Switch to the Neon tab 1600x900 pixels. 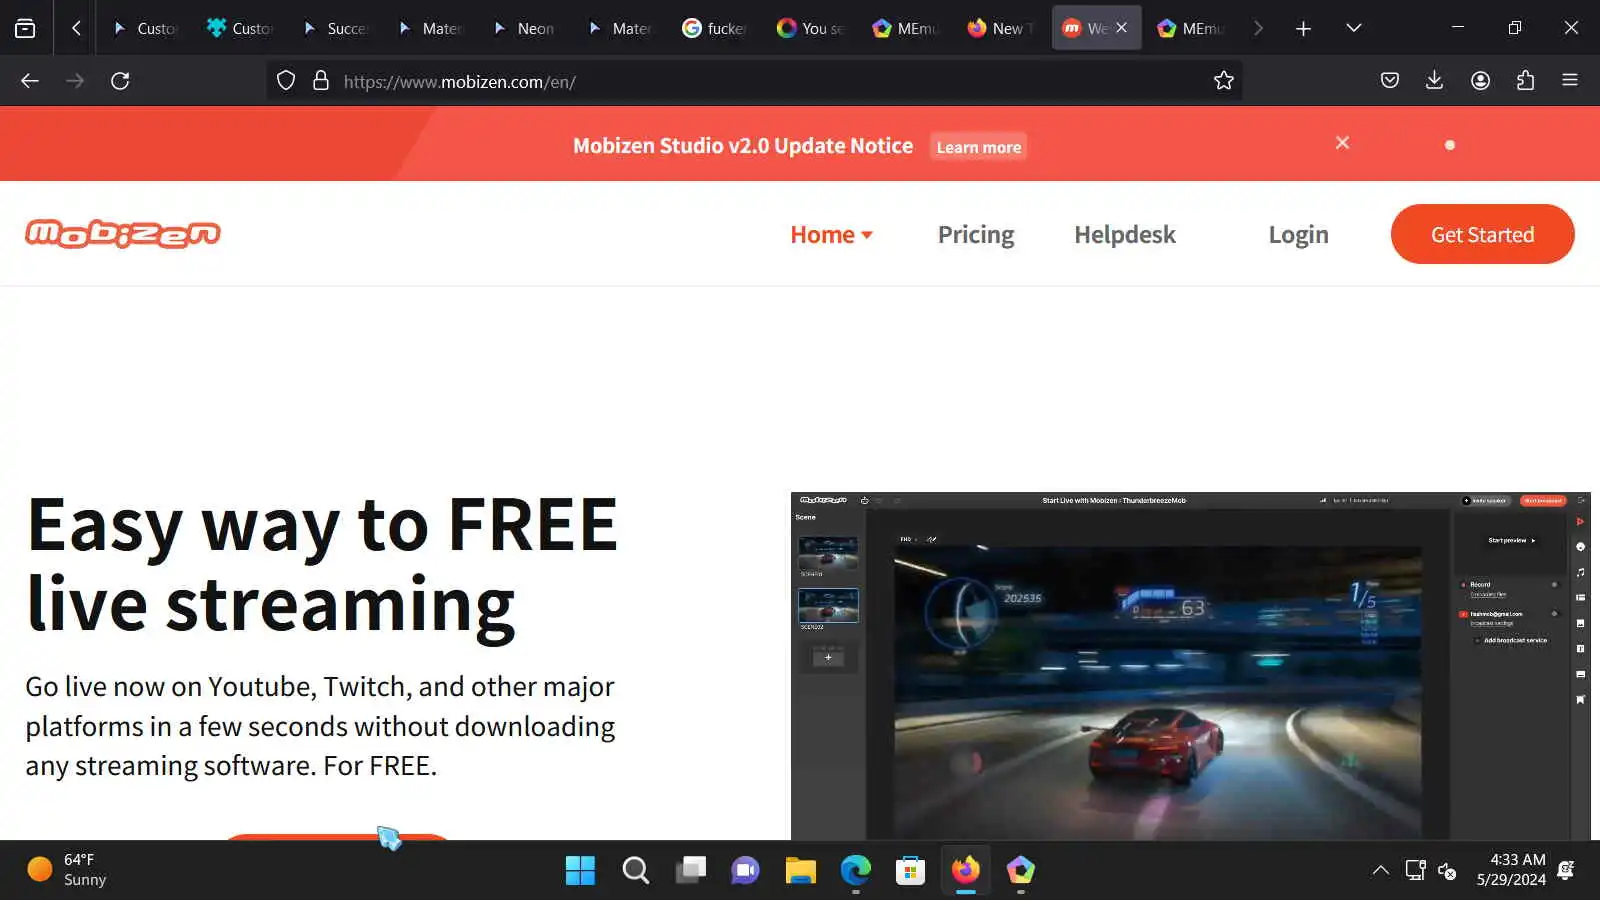526,28
